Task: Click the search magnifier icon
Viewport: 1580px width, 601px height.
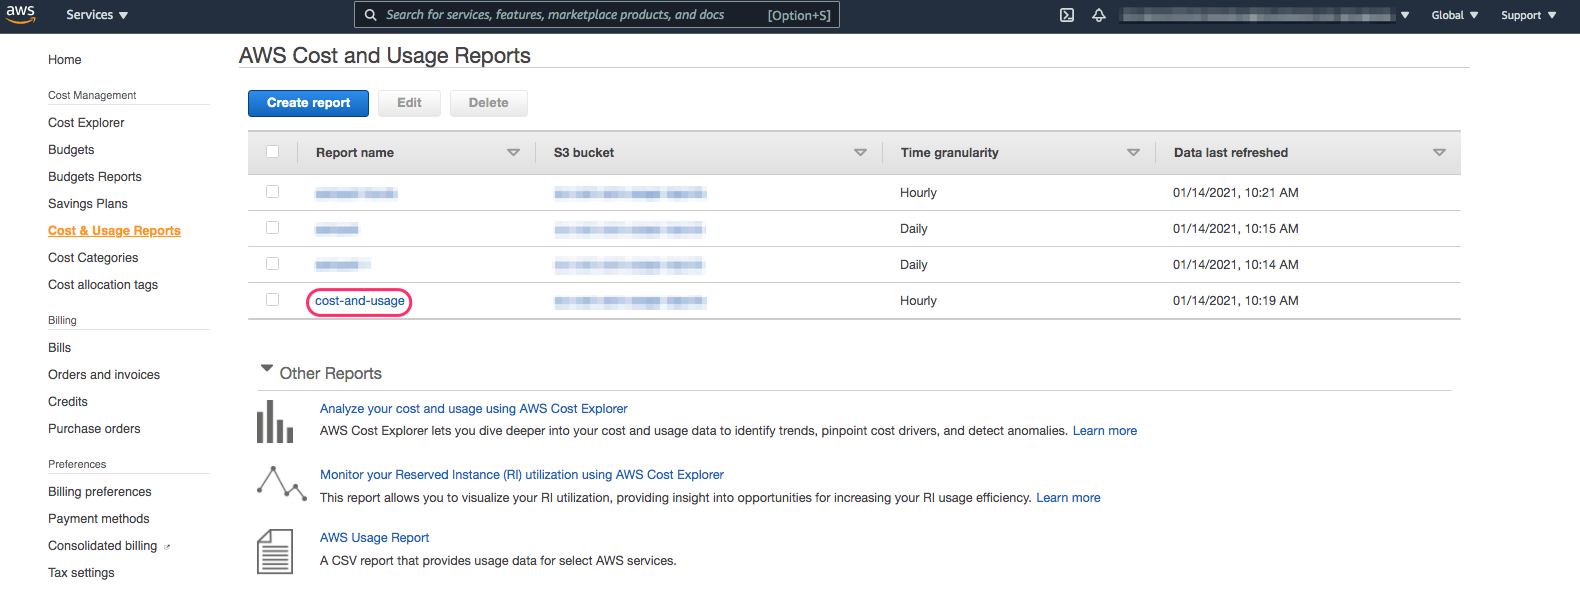Action: point(370,15)
